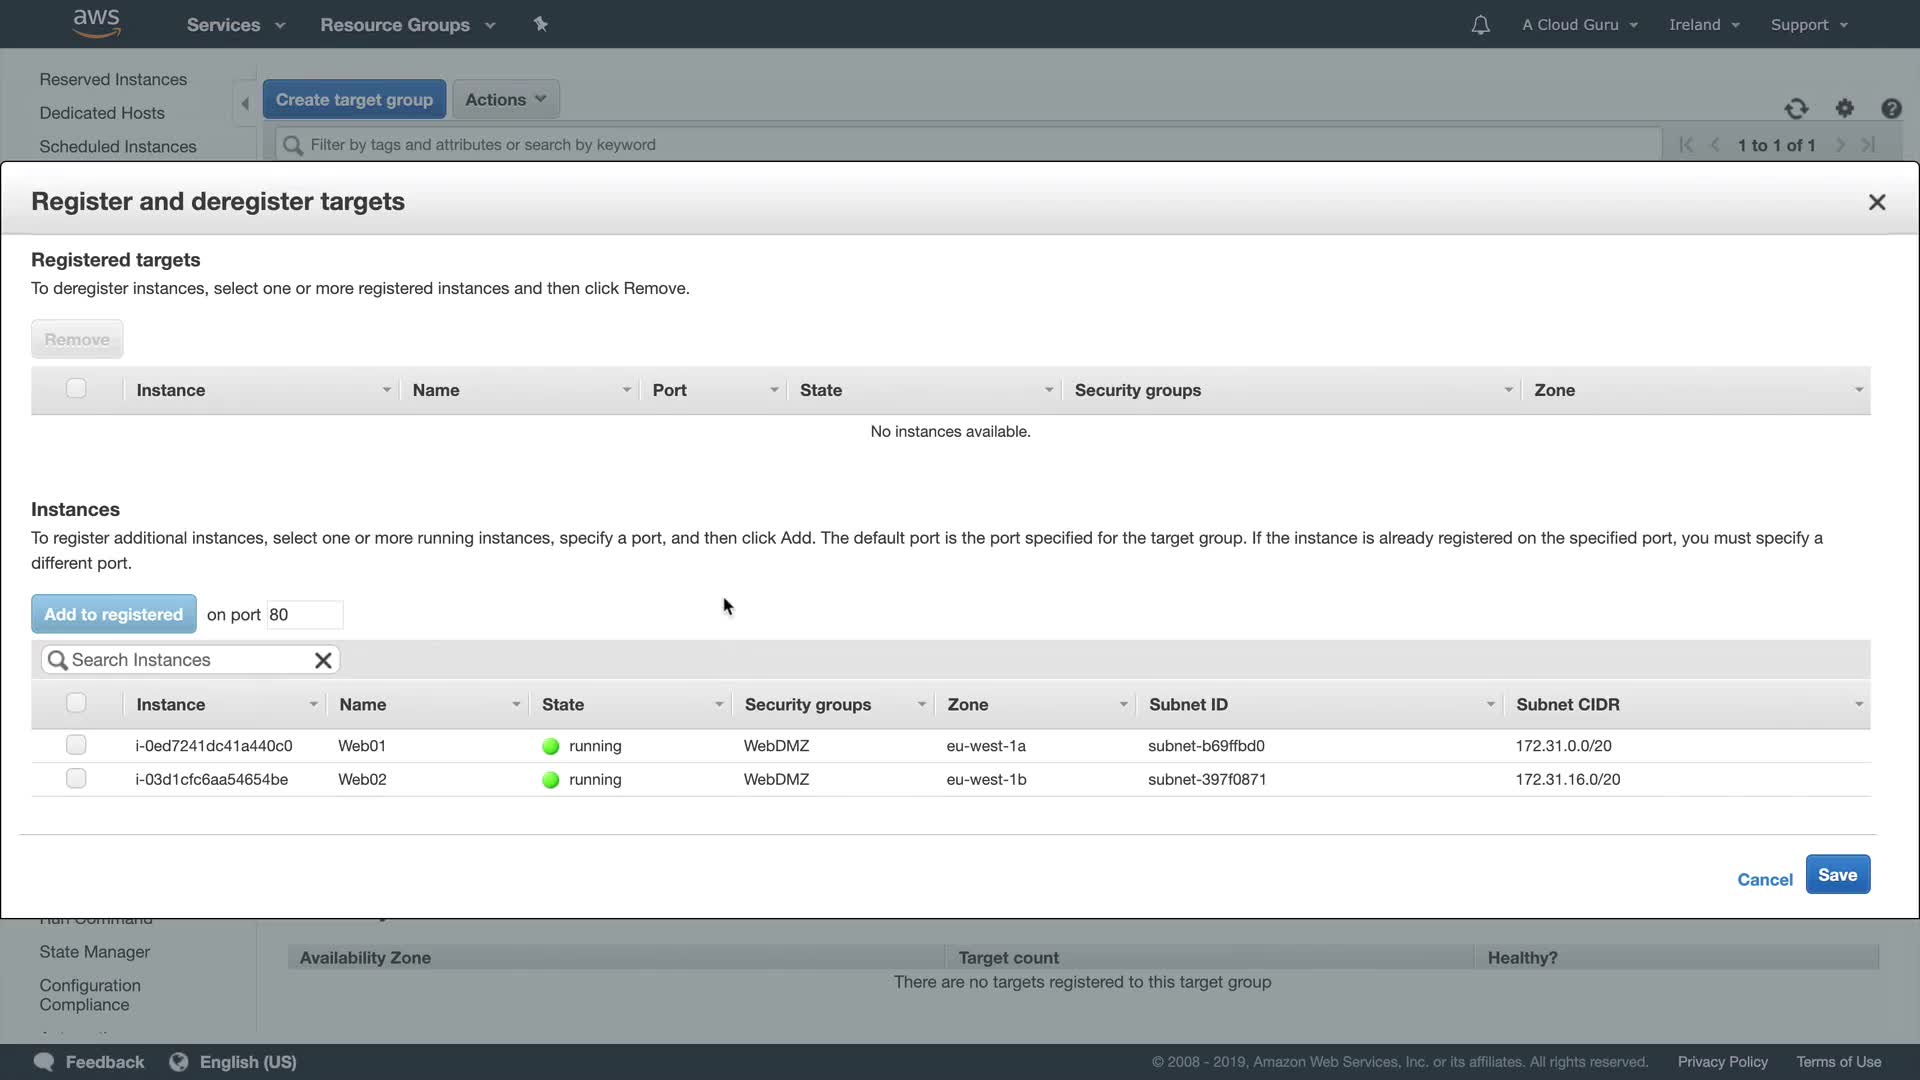Screen dimensions: 1920x1080
Task: Clear the Search Instances field with X
Action: [323, 660]
